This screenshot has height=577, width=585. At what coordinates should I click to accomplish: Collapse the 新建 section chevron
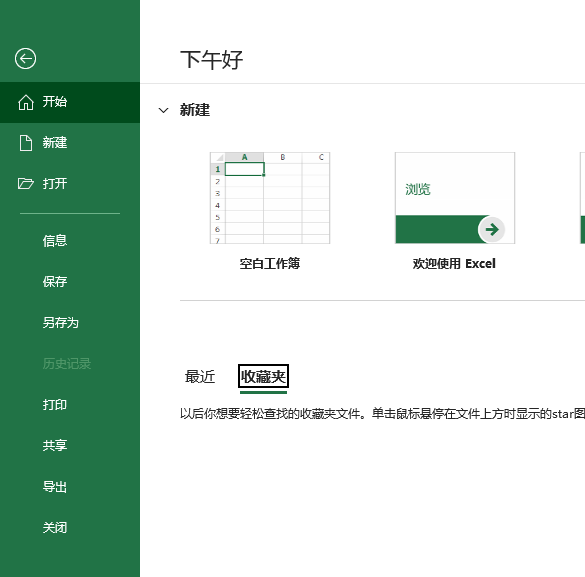tap(163, 110)
